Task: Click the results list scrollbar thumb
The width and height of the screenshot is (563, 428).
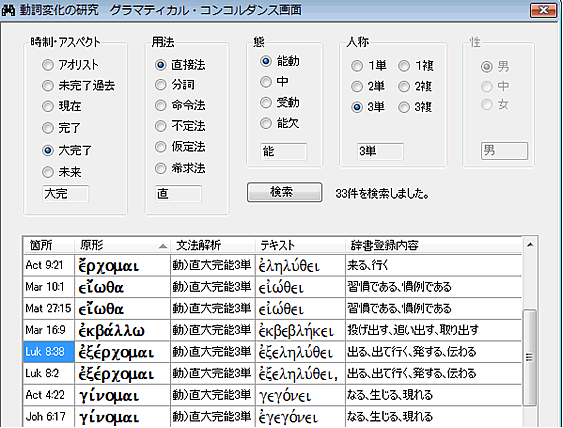Action: pos(530,357)
